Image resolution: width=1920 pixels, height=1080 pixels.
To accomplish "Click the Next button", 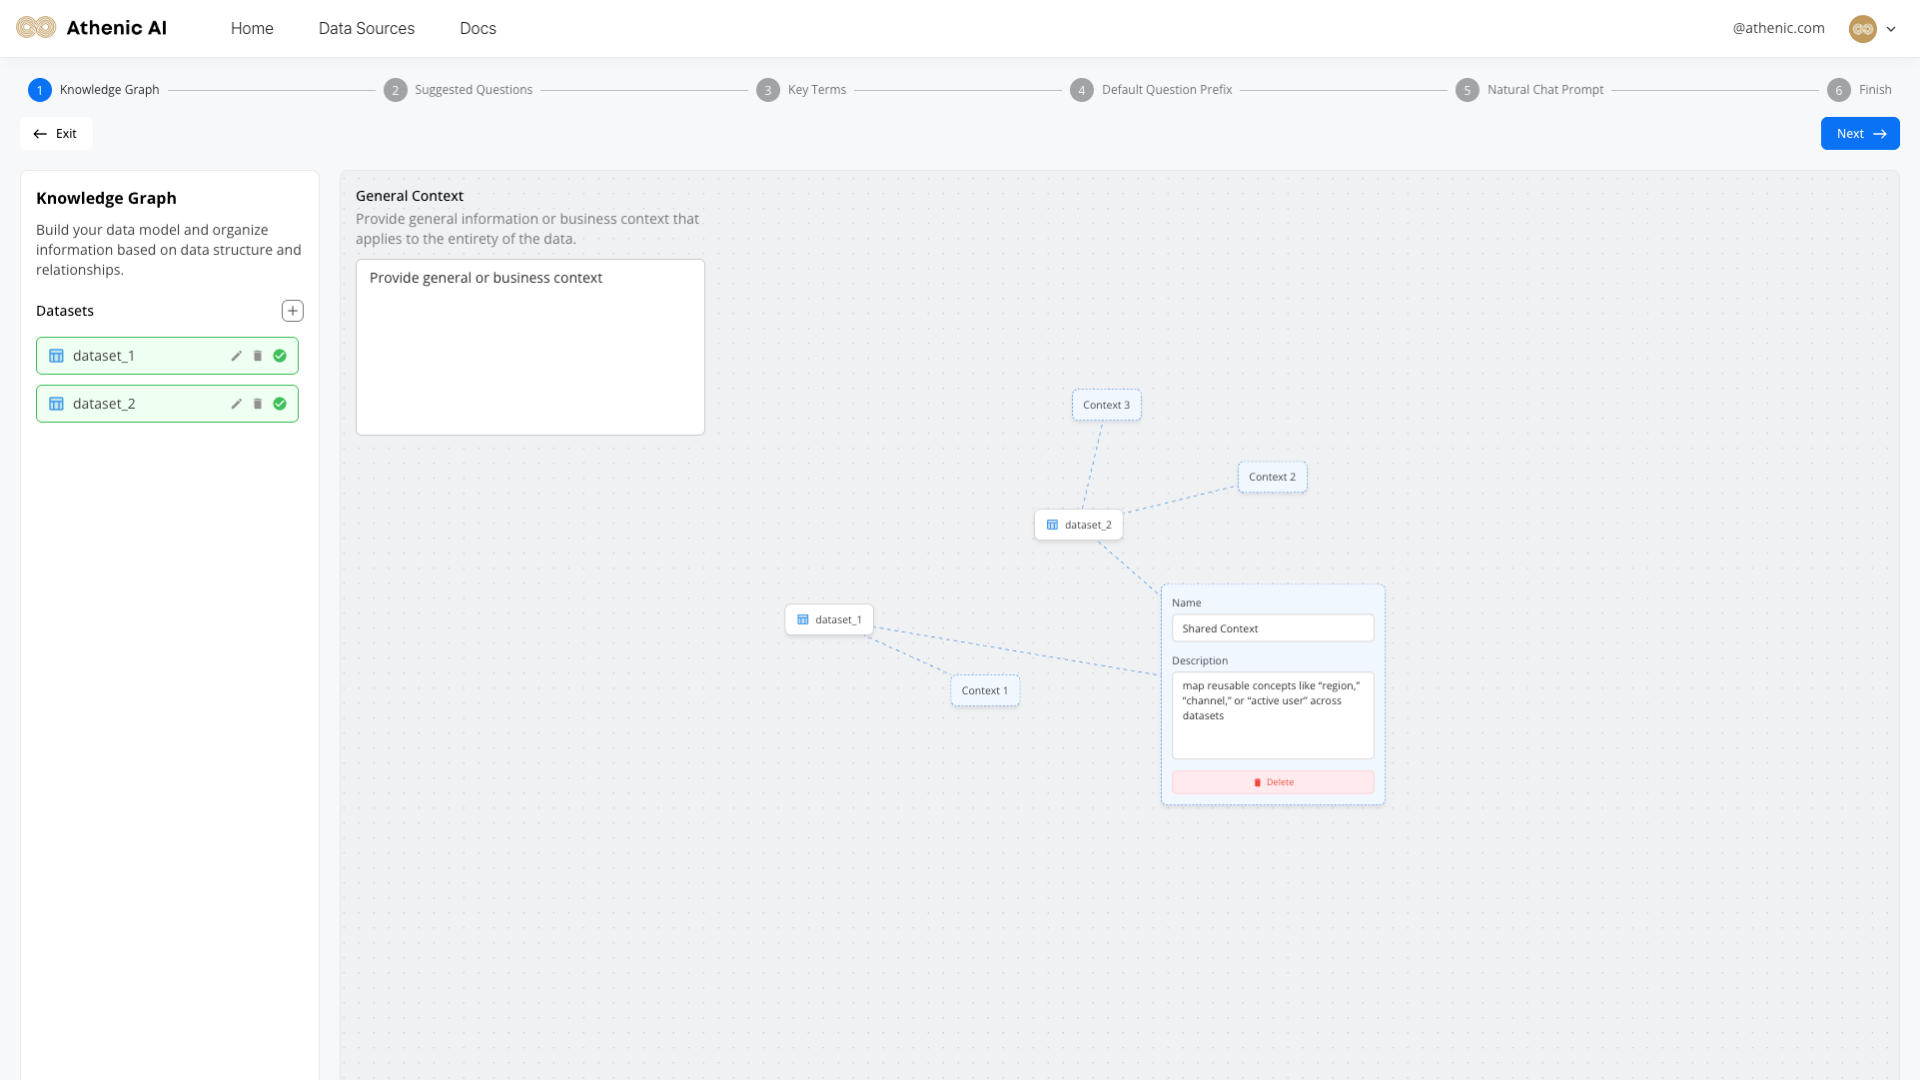I will tap(1859, 134).
